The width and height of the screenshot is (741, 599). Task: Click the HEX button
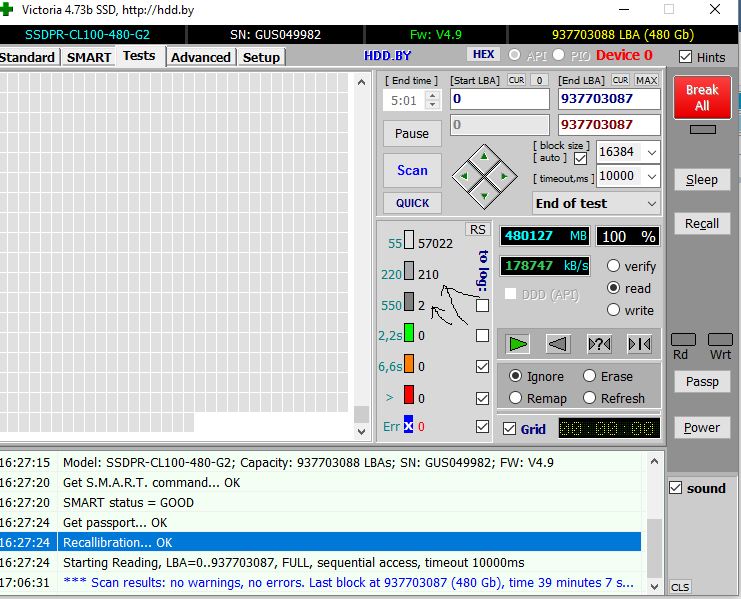[x=483, y=54]
